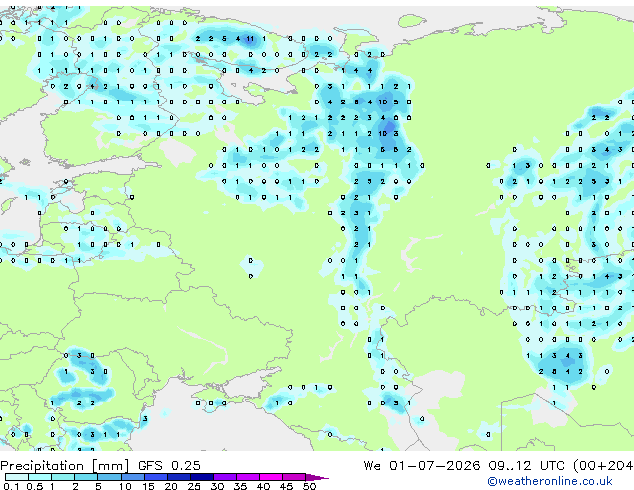Image resolution: width=634 pixels, height=490 pixels.
Task: Click the legend swatch between 45 and 50
Action: [294, 477]
